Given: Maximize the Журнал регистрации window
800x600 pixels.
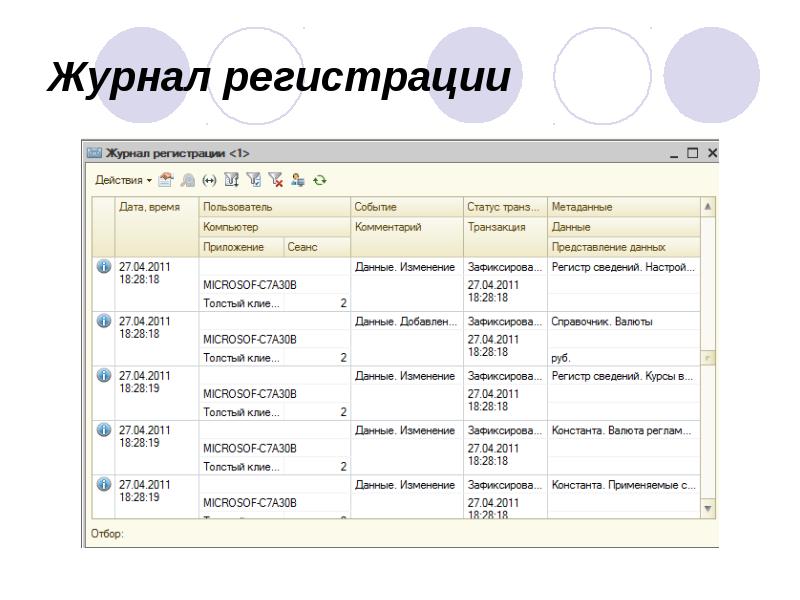Looking at the screenshot, I should [x=692, y=153].
